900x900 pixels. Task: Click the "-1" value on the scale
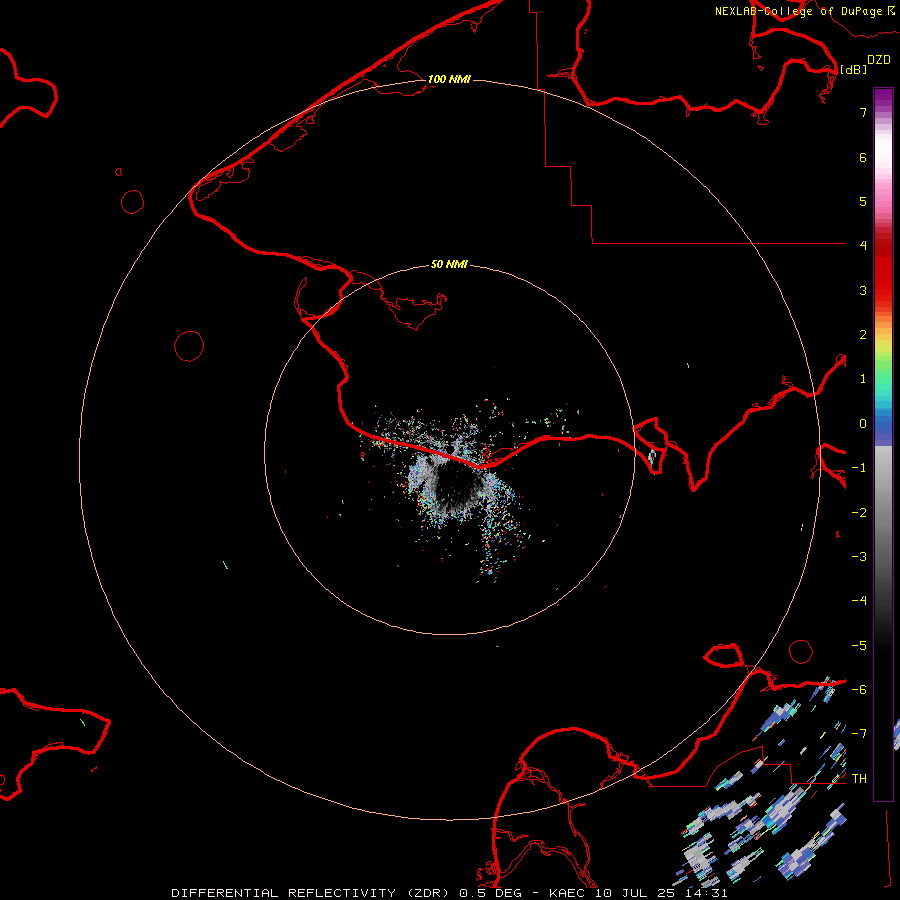[x=859, y=468]
